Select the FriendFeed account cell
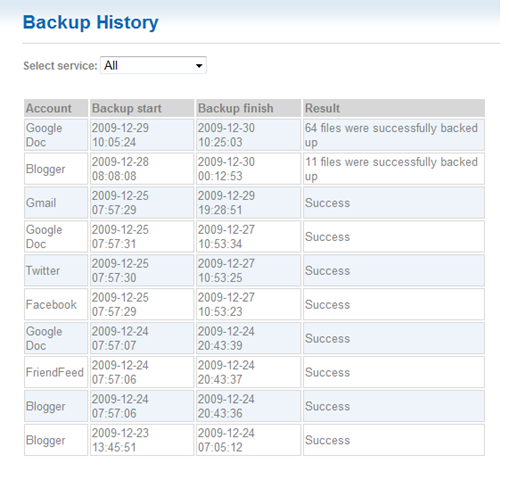Screen dimensions: 509x480 [56, 372]
